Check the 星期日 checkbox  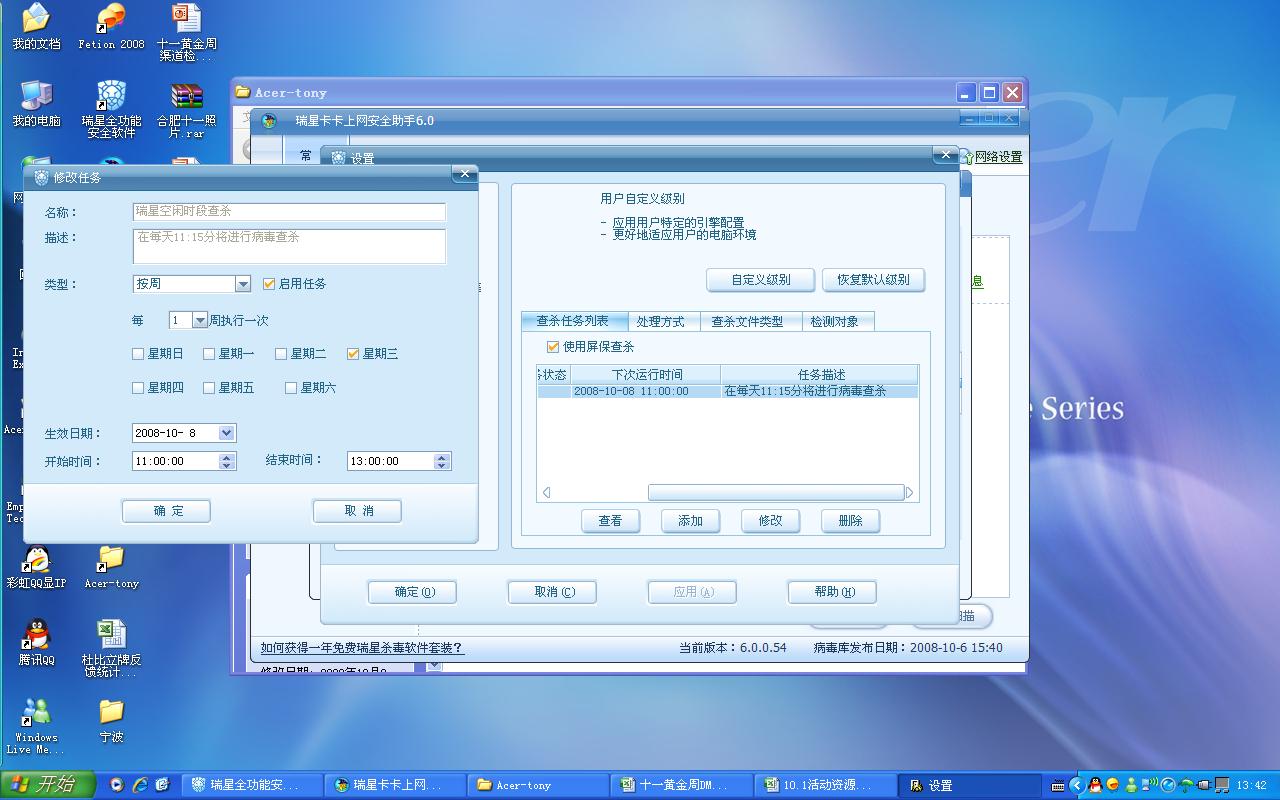pos(138,354)
